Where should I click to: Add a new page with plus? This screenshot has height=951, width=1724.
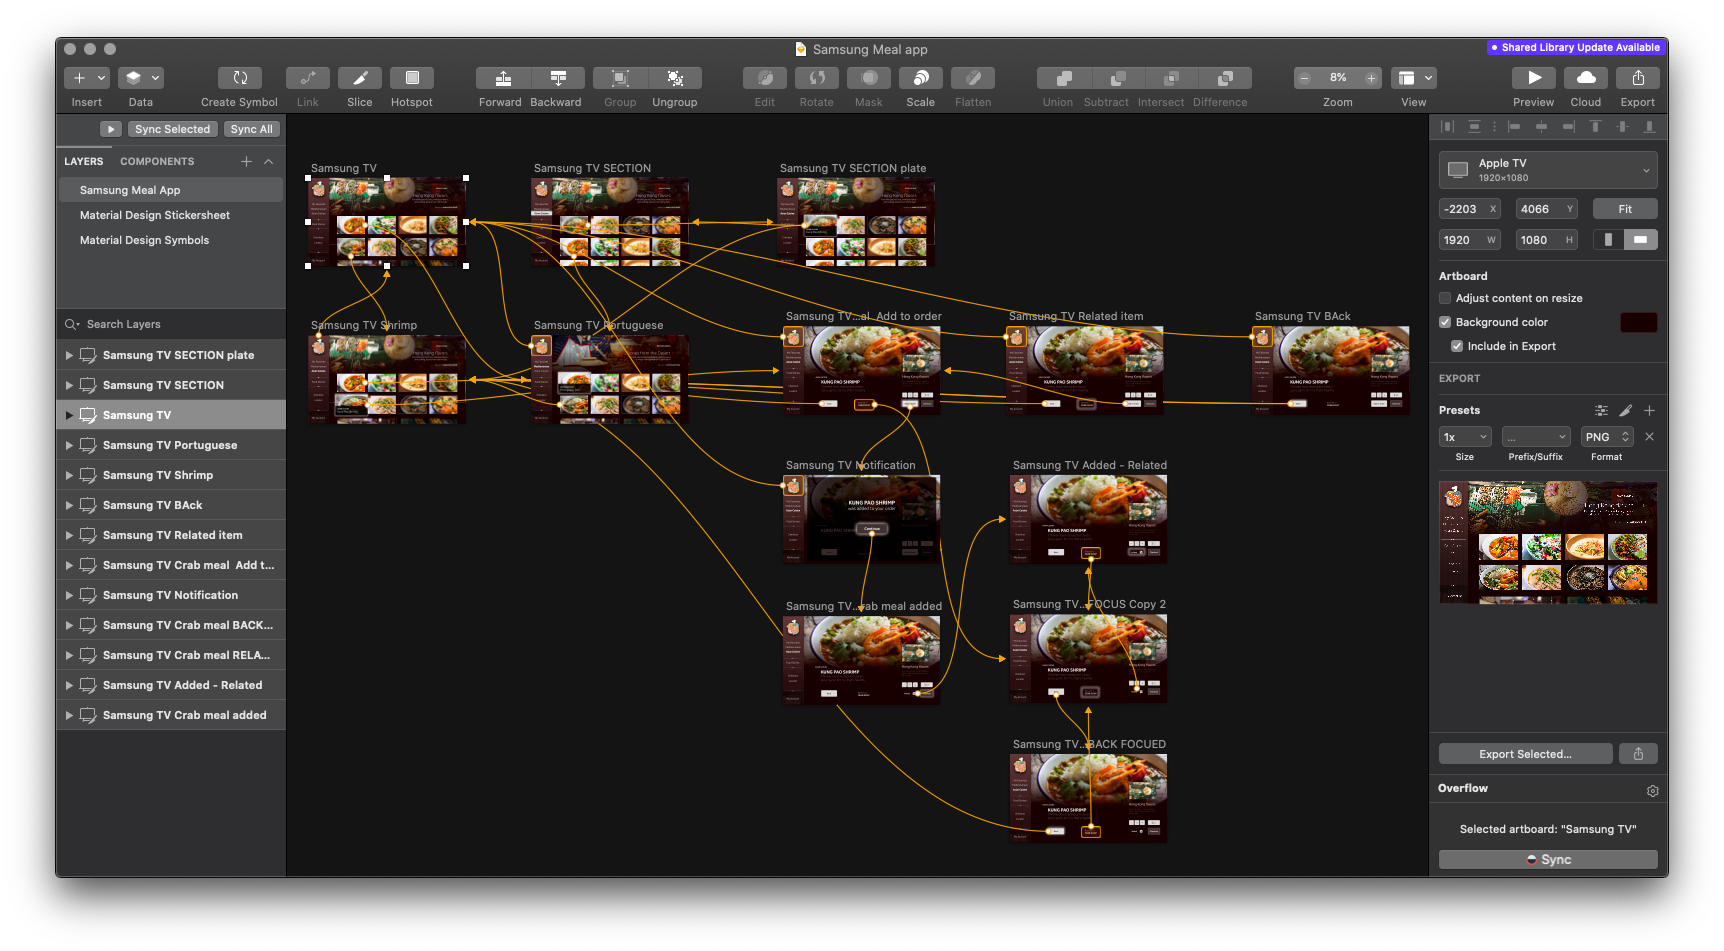(246, 161)
